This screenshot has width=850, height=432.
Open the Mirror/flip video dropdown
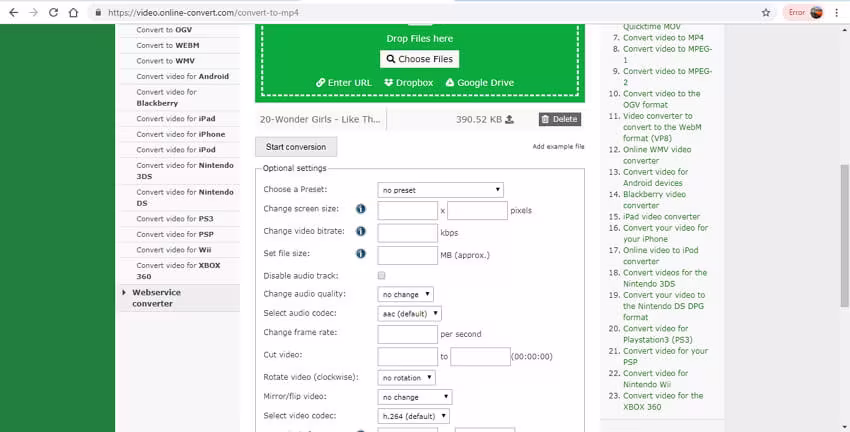coord(415,397)
